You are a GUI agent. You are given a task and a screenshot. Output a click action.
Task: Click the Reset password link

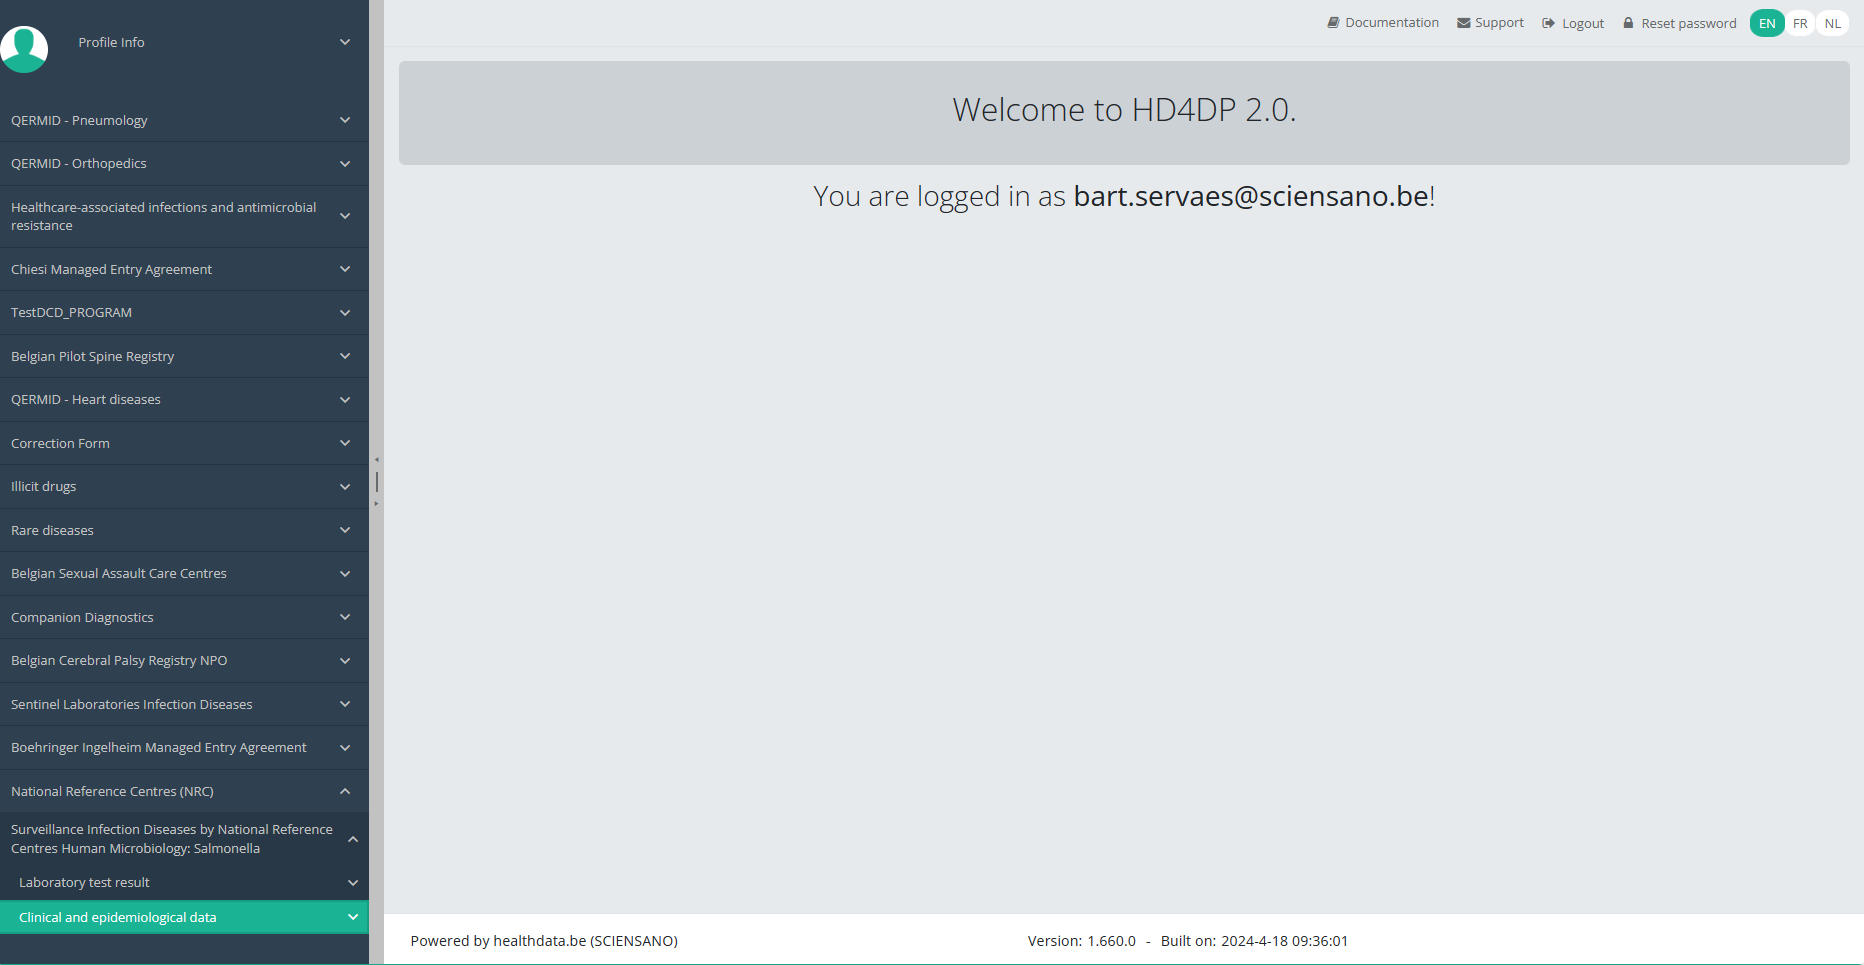point(1688,23)
